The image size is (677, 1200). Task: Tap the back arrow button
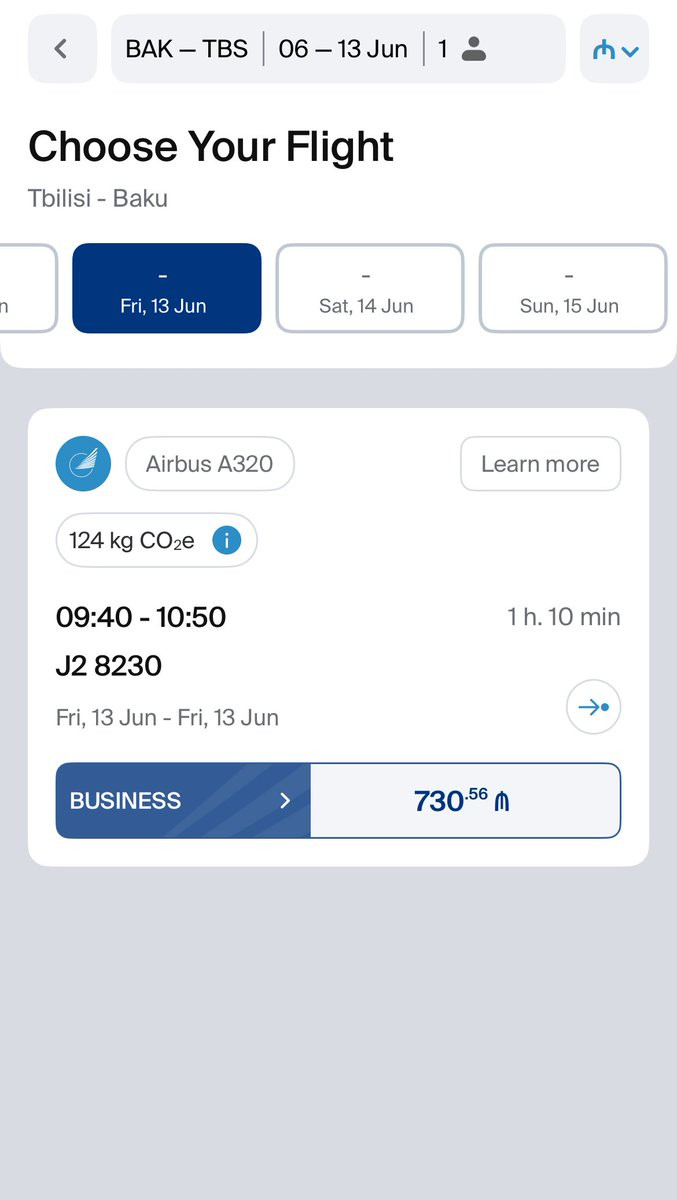click(x=62, y=48)
